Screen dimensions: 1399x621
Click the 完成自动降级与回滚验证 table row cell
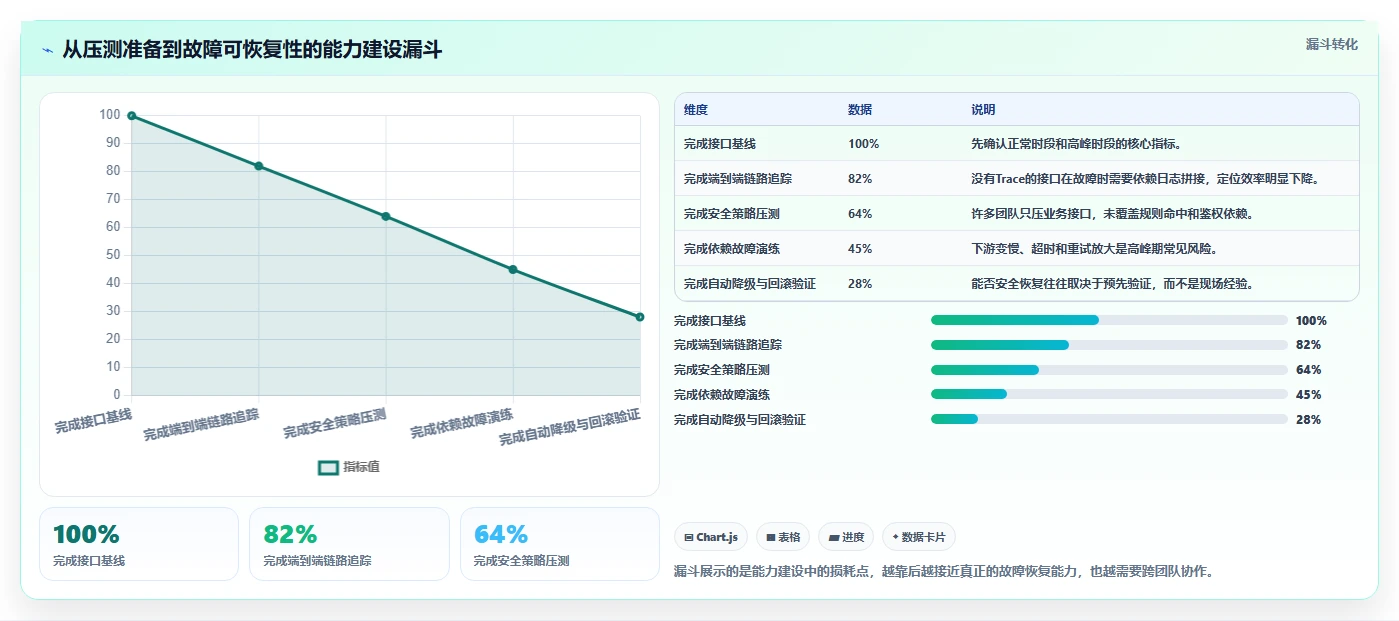point(750,284)
